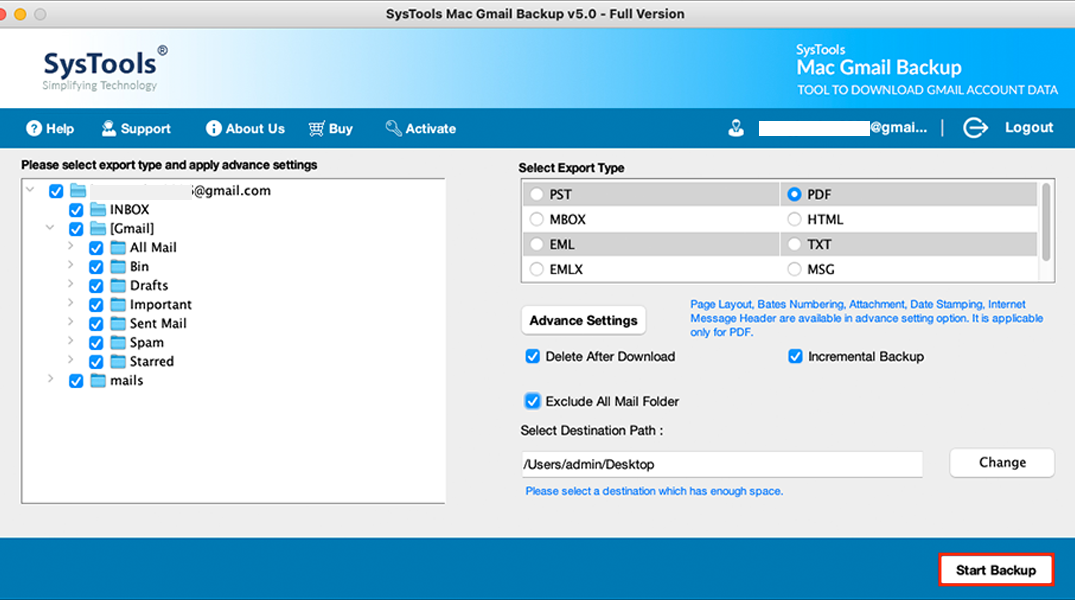Click the destination path field
This screenshot has width=1075, height=600.
(722, 464)
